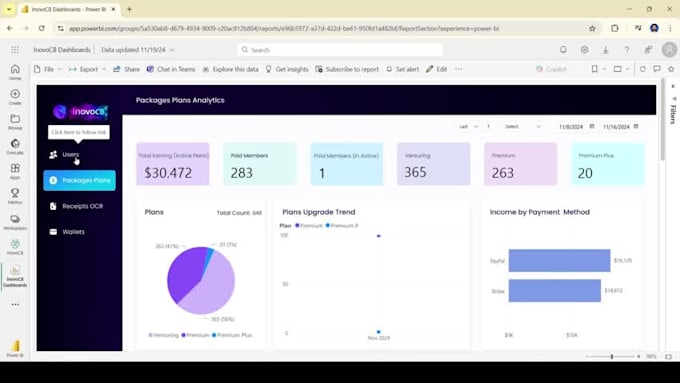Click Set alert
This screenshot has width=680, height=383.
click(x=402, y=69)
